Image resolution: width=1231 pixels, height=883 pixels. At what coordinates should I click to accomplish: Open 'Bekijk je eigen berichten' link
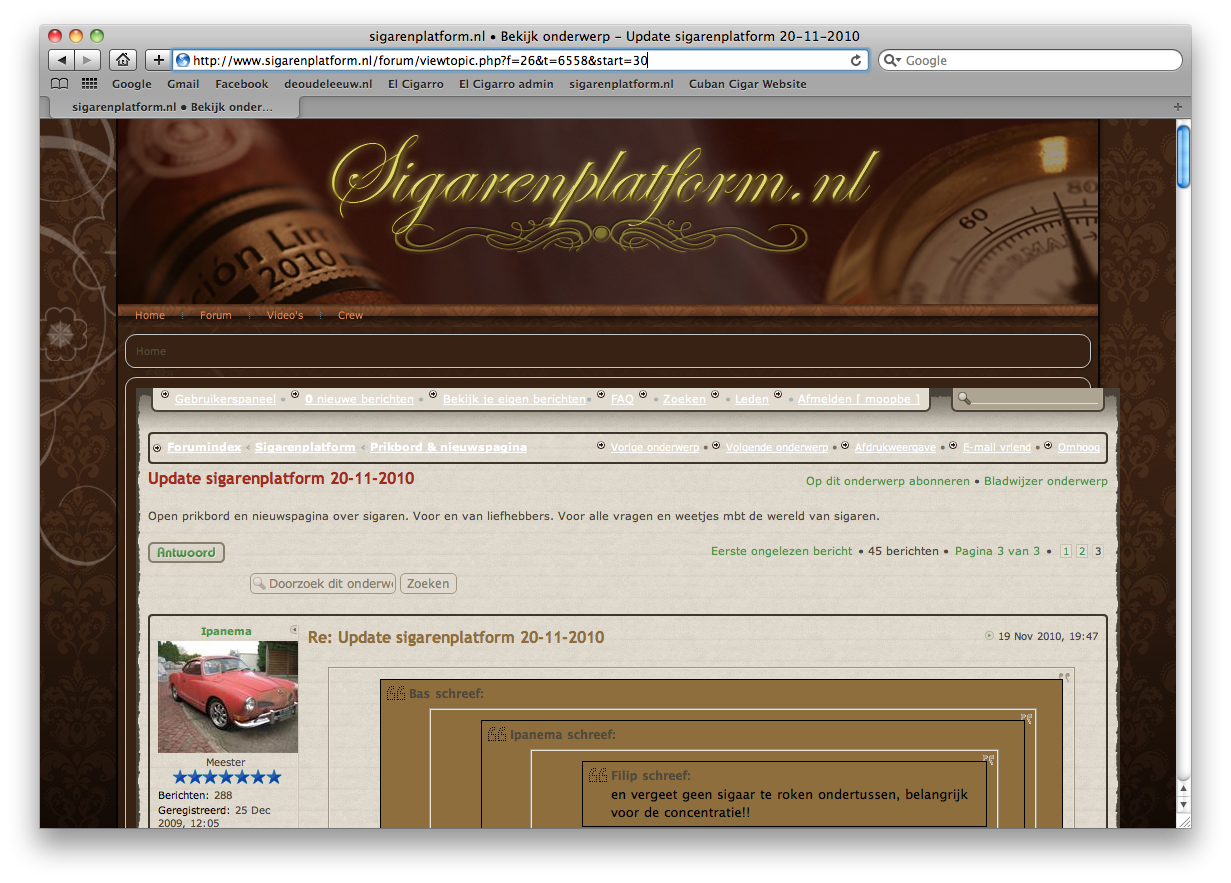514,399
